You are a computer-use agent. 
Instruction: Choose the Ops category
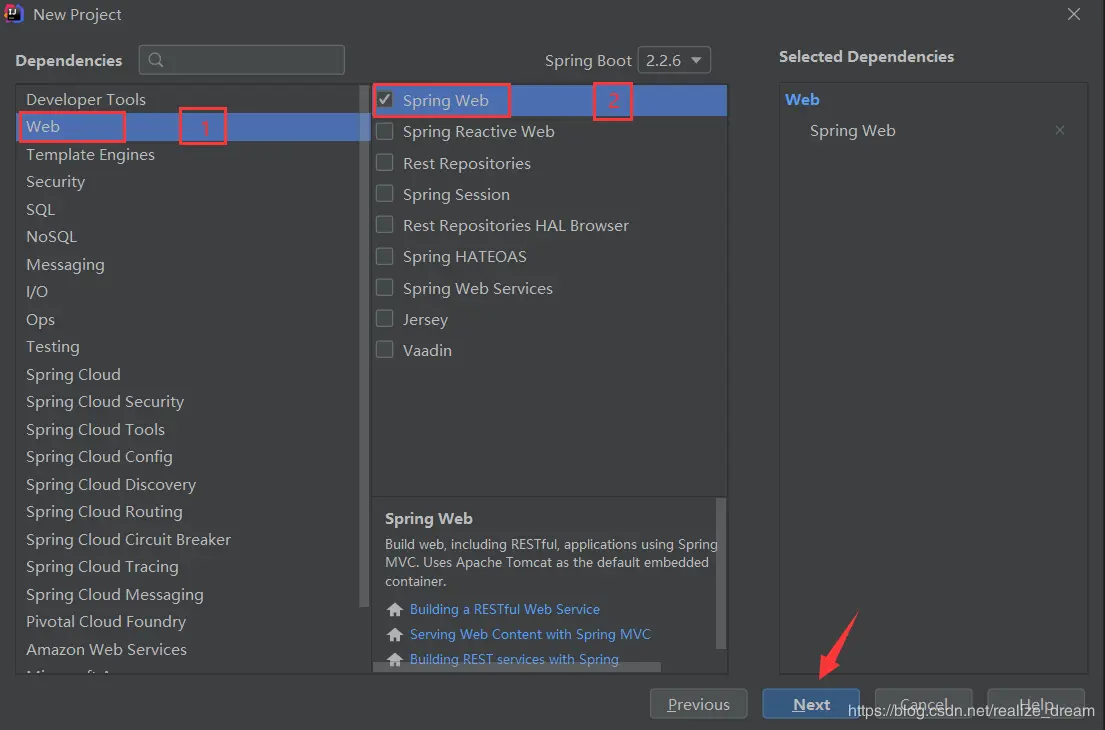coord(188,319)
